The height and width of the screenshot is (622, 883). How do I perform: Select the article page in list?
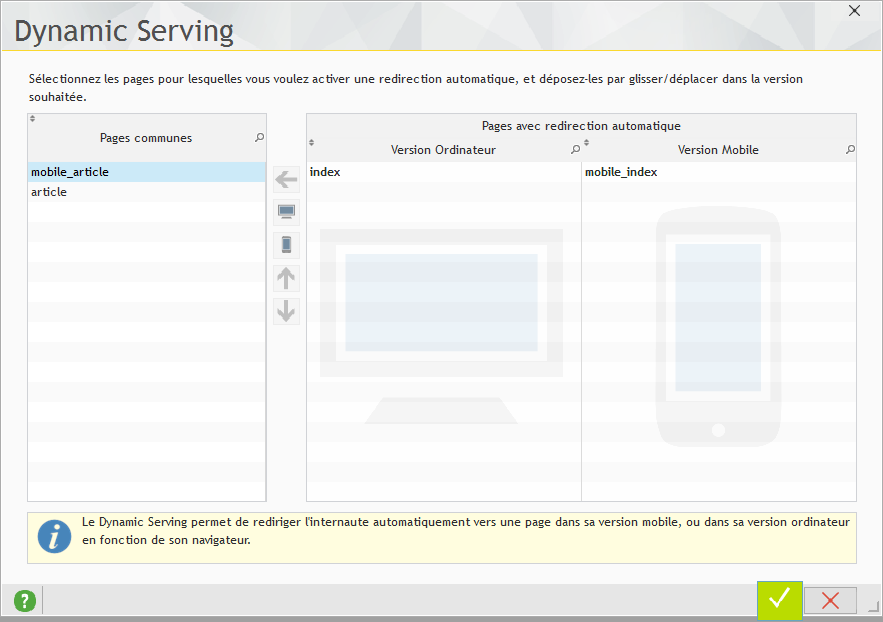click(49, 192)
